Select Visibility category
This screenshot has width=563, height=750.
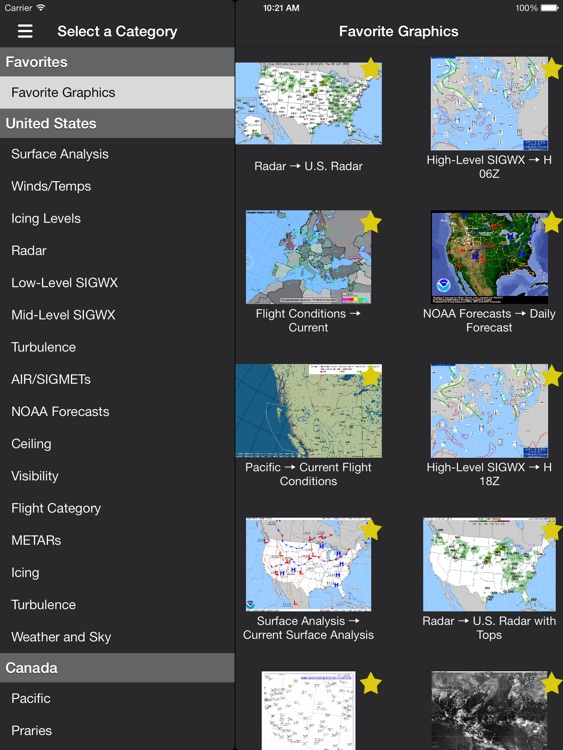[117, 476]
